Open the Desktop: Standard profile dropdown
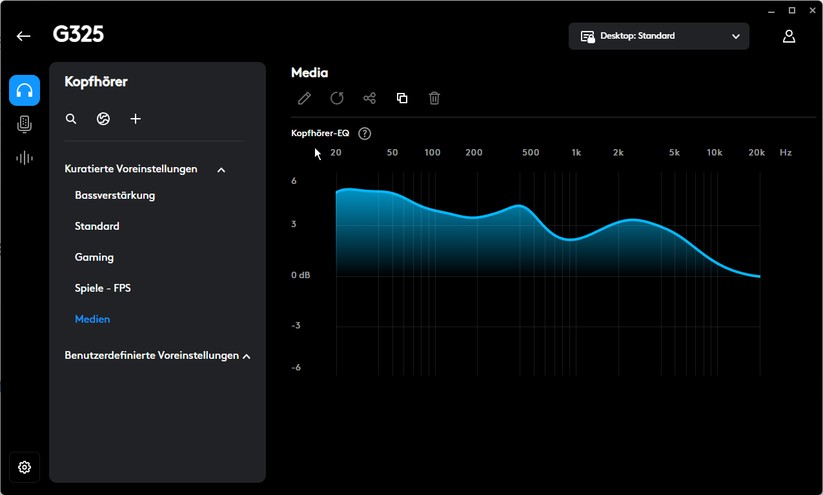Viewport: 823px width, 495px height. point(659,36)
